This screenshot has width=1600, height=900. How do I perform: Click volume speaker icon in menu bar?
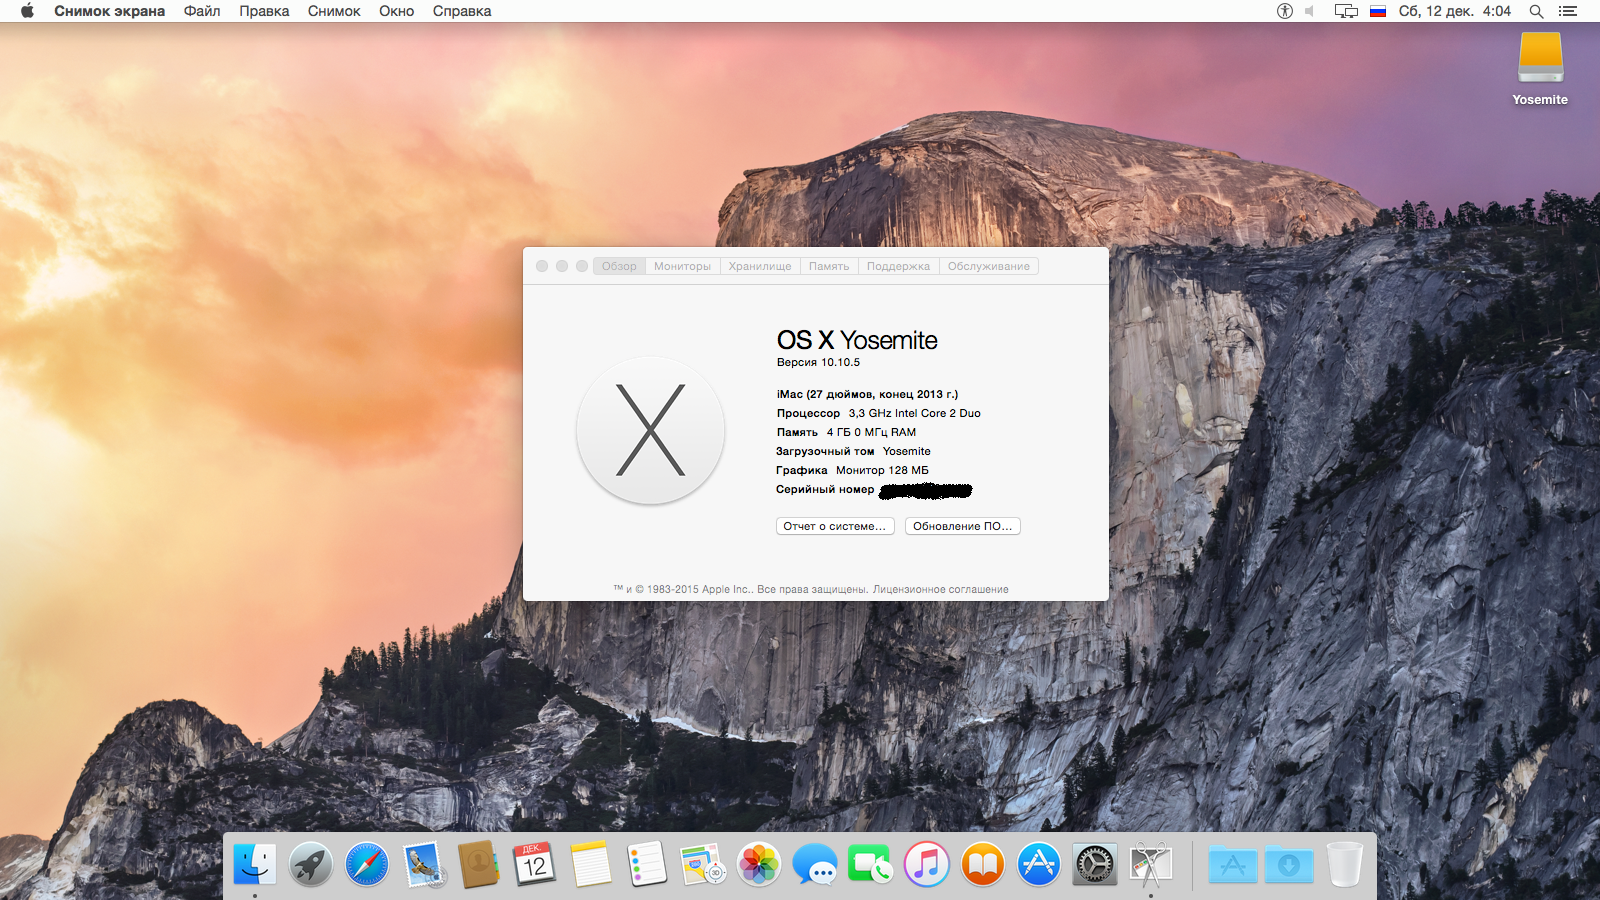coord(1310,11)
